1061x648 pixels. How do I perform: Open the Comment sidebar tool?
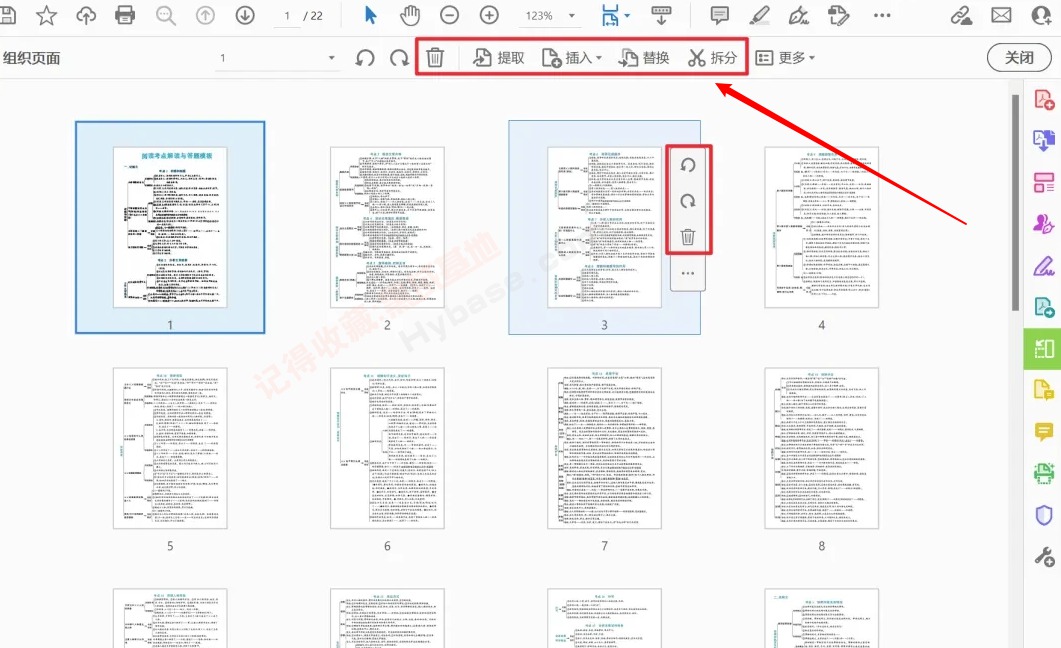1043,432
